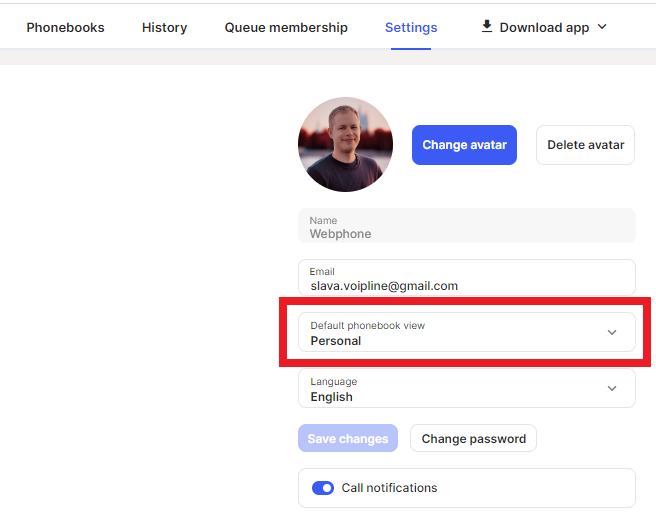Open the Phonebooks tab
The width and height of the screenshot is (656, 516).
coord(65,28)
